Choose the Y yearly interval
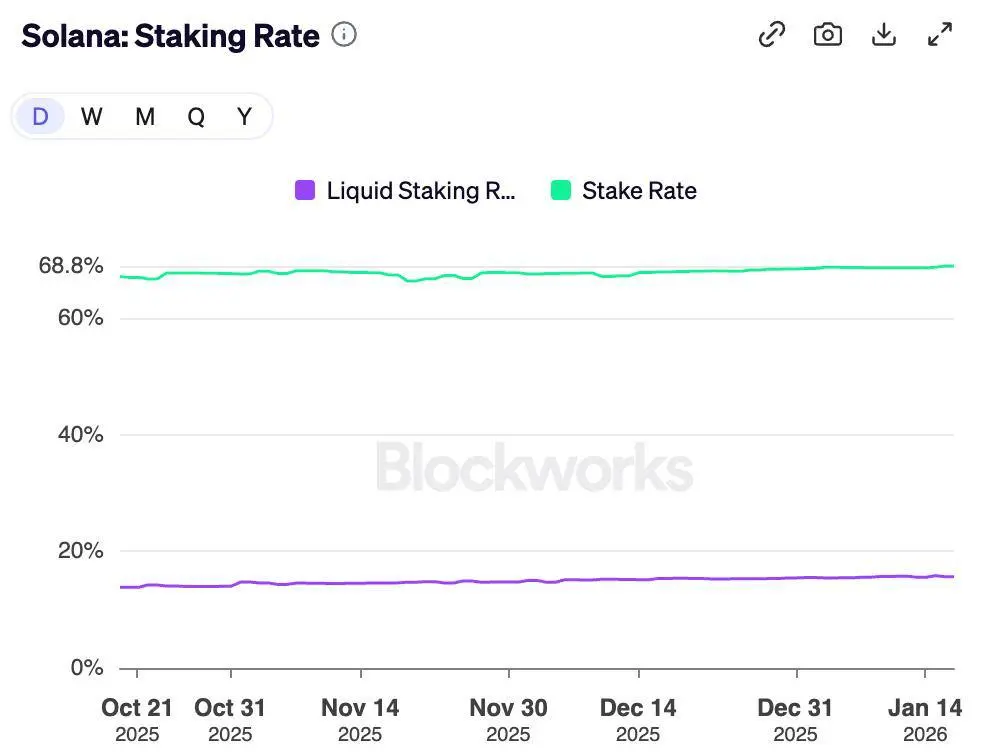This screenshot has width=982, height=754. point(244,117)
